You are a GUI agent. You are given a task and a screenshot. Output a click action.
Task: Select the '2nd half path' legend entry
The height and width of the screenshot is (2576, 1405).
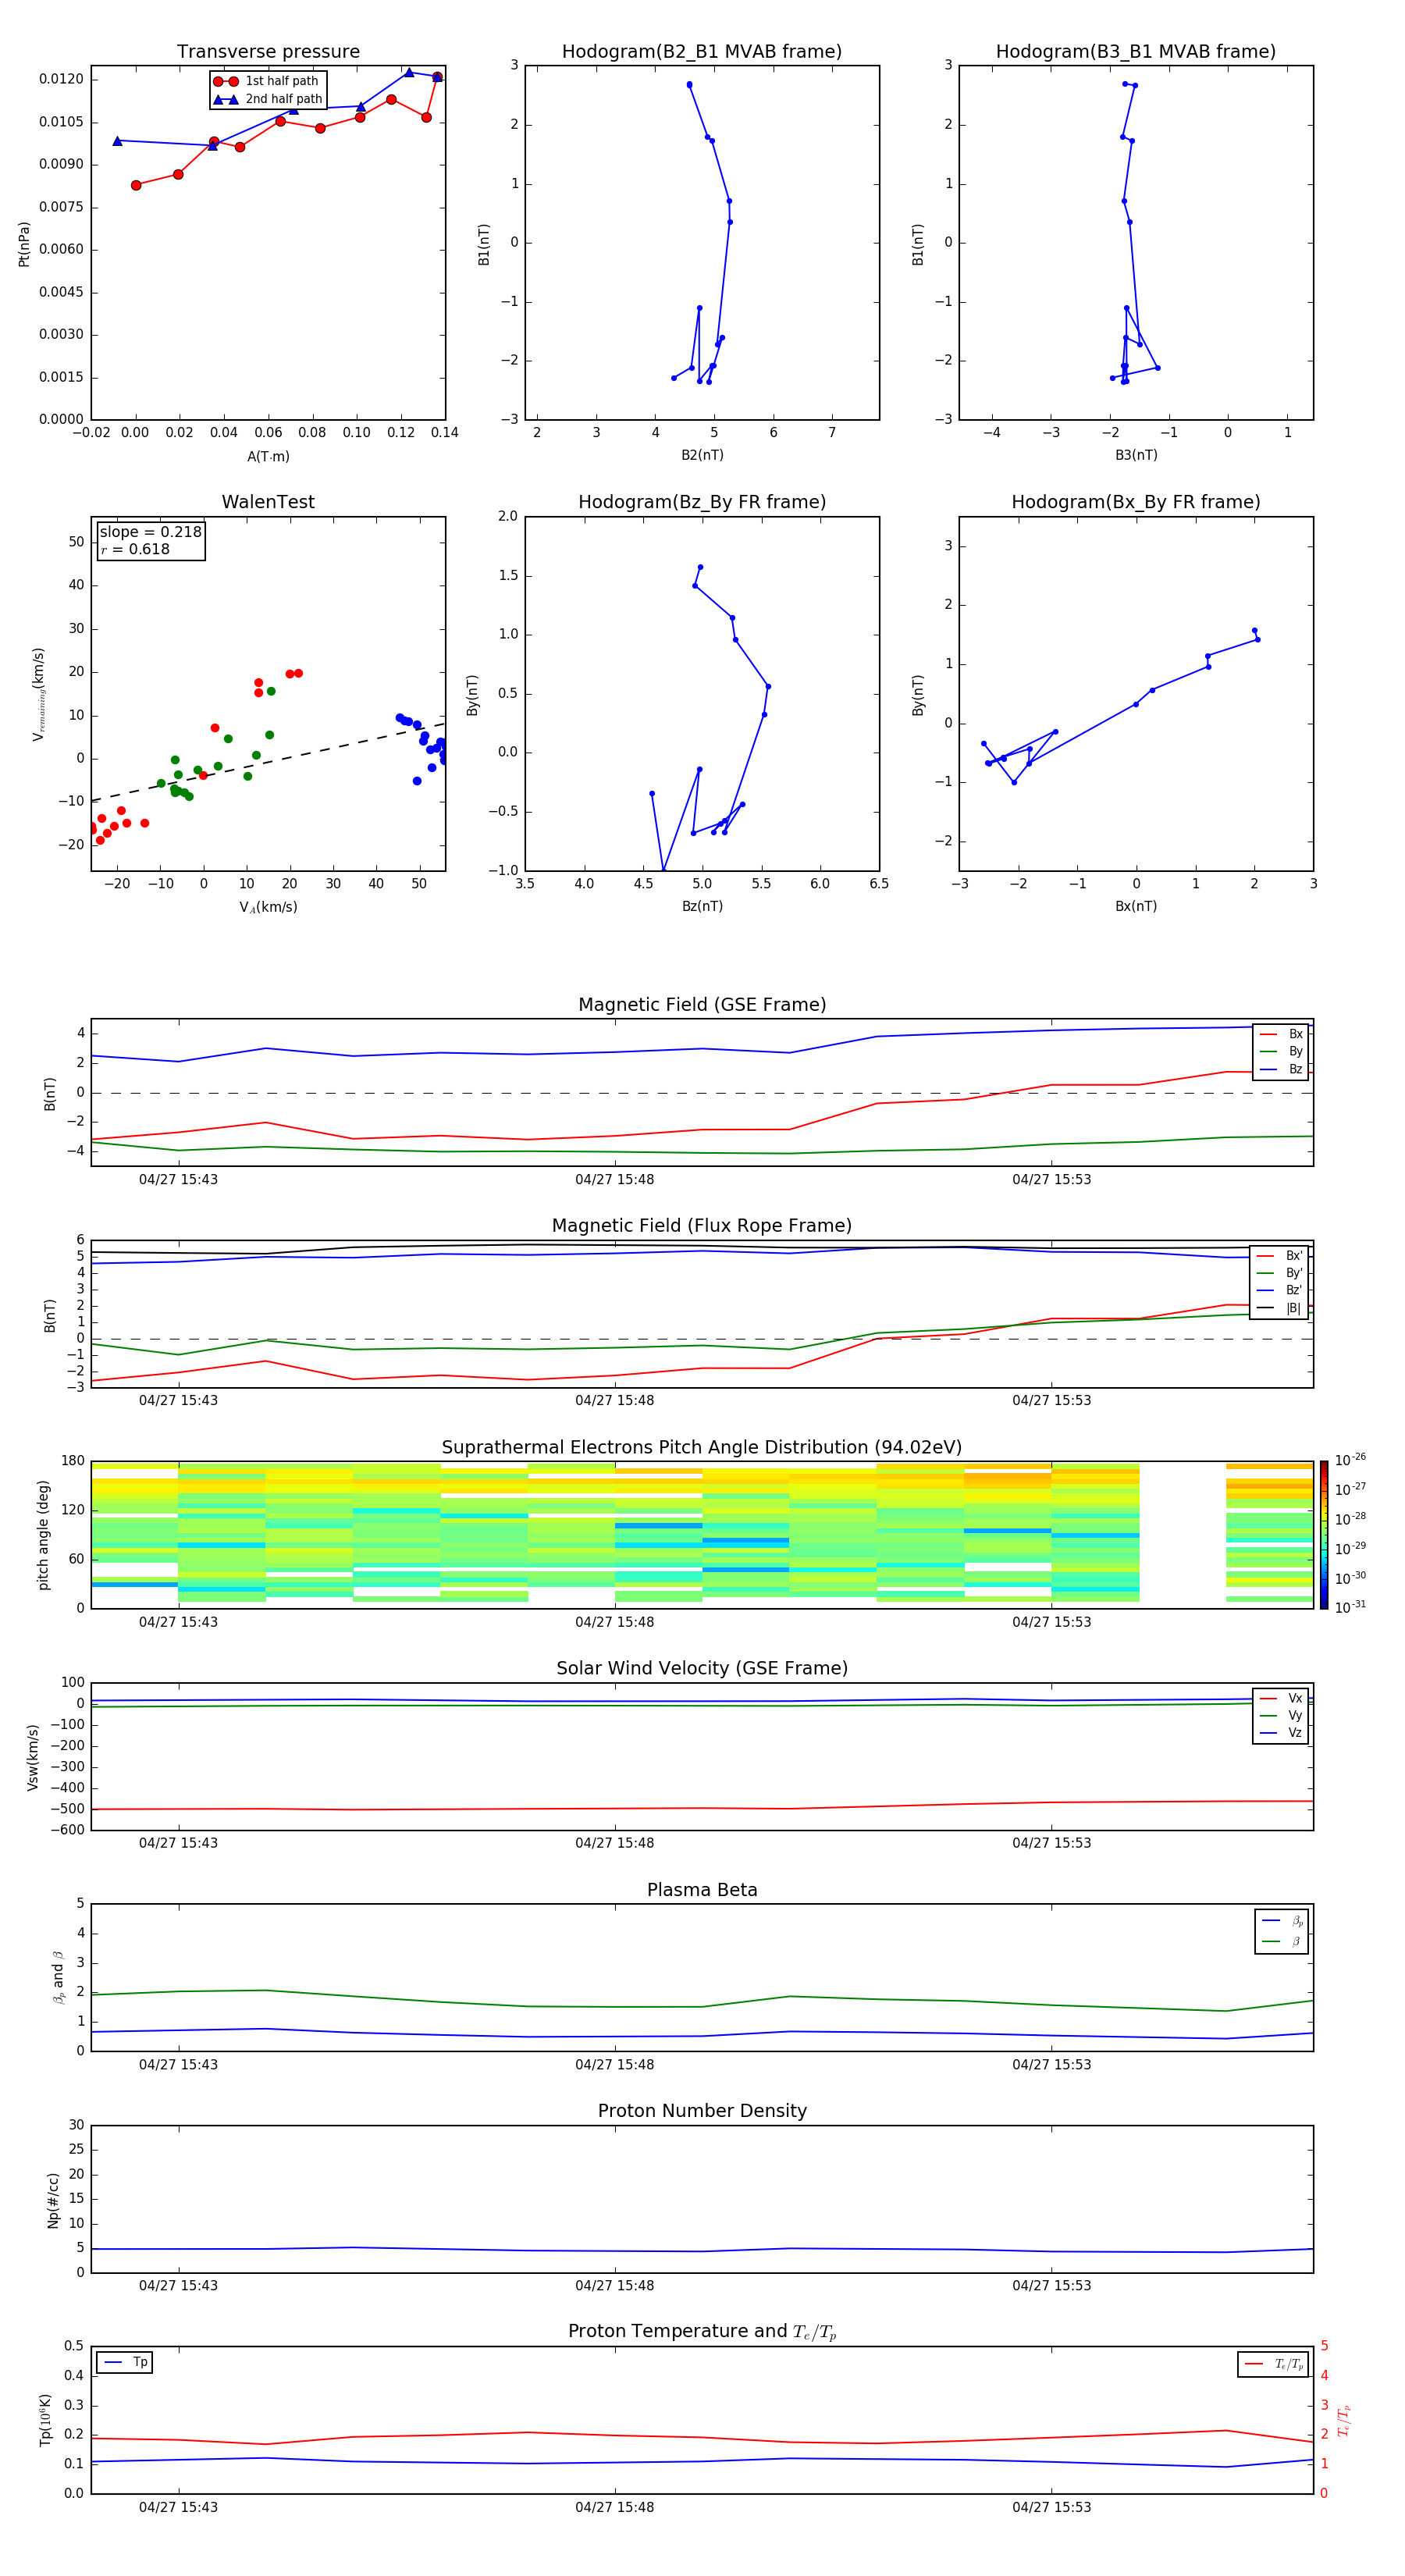point(269,99)
